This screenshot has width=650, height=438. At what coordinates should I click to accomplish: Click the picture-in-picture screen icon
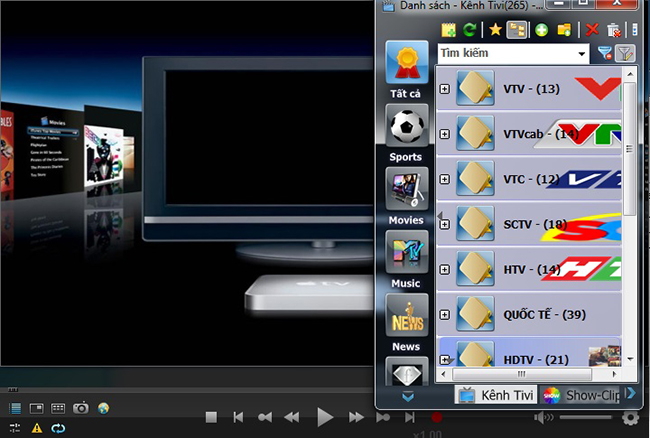coord(36,409)
